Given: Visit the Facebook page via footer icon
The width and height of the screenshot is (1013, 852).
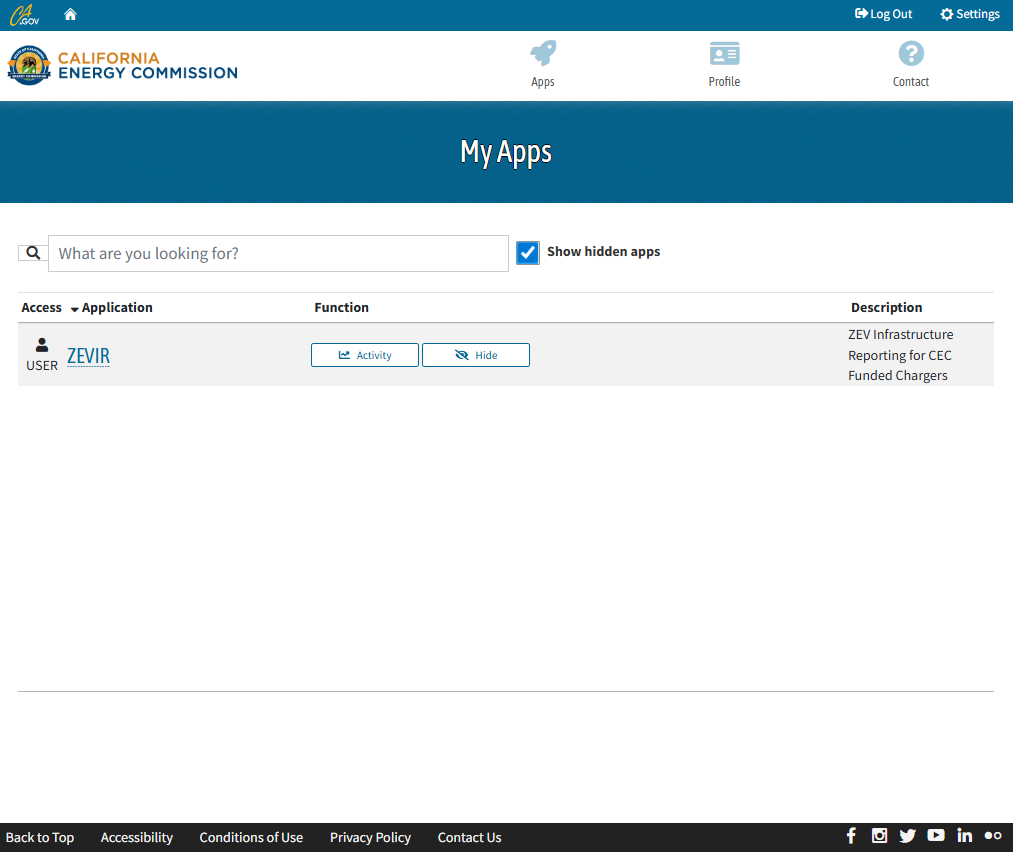Looking at the screenshot, I should click(x=851, y=836).
